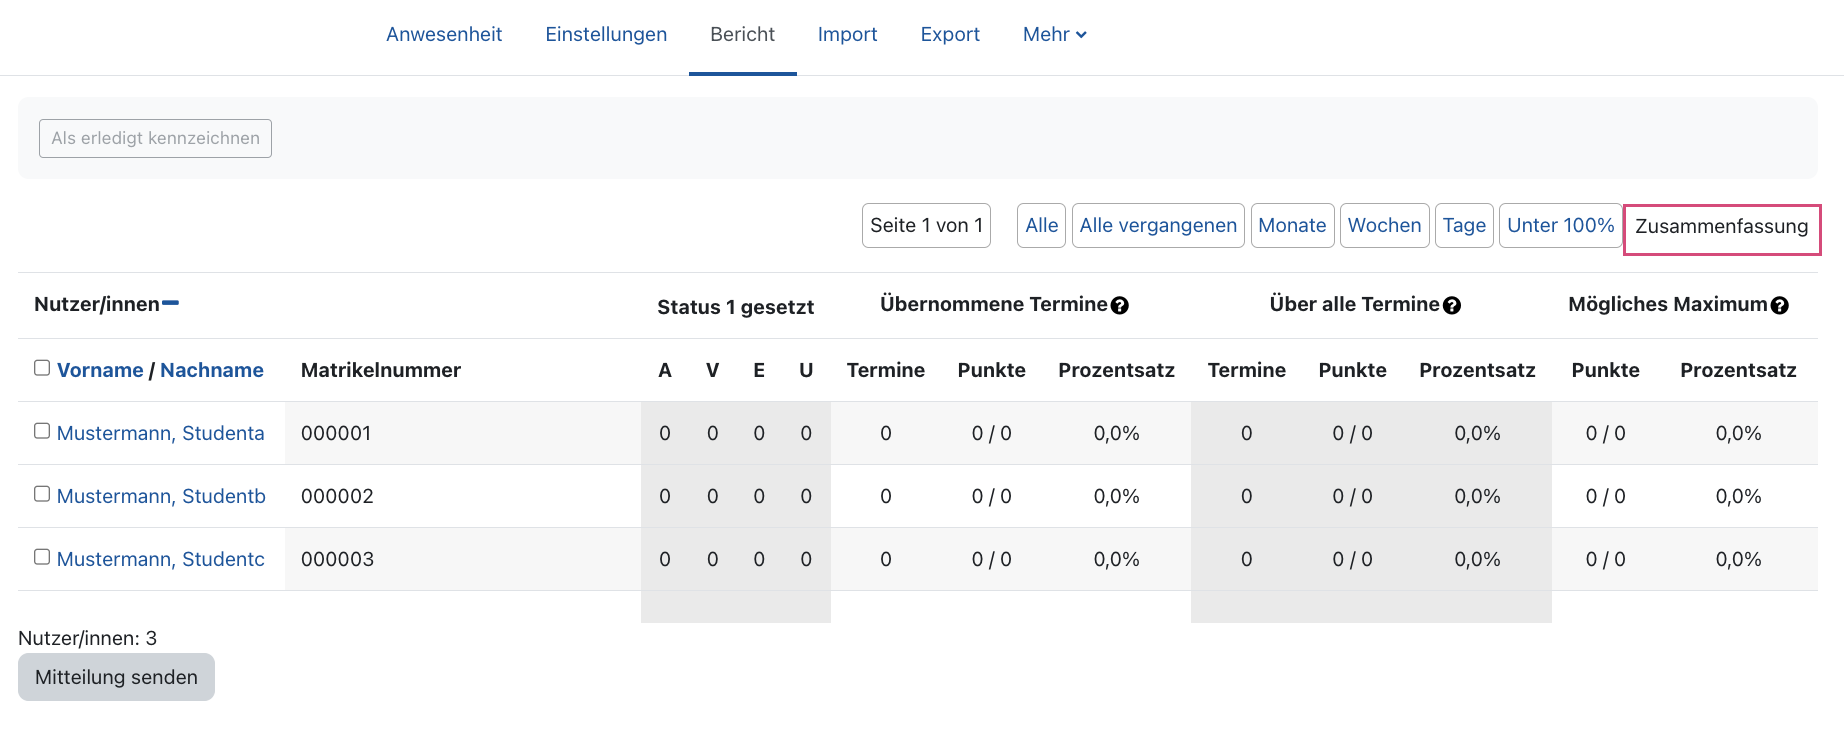
Task: Open the Einstellungen tab
Action: (606, 34)
